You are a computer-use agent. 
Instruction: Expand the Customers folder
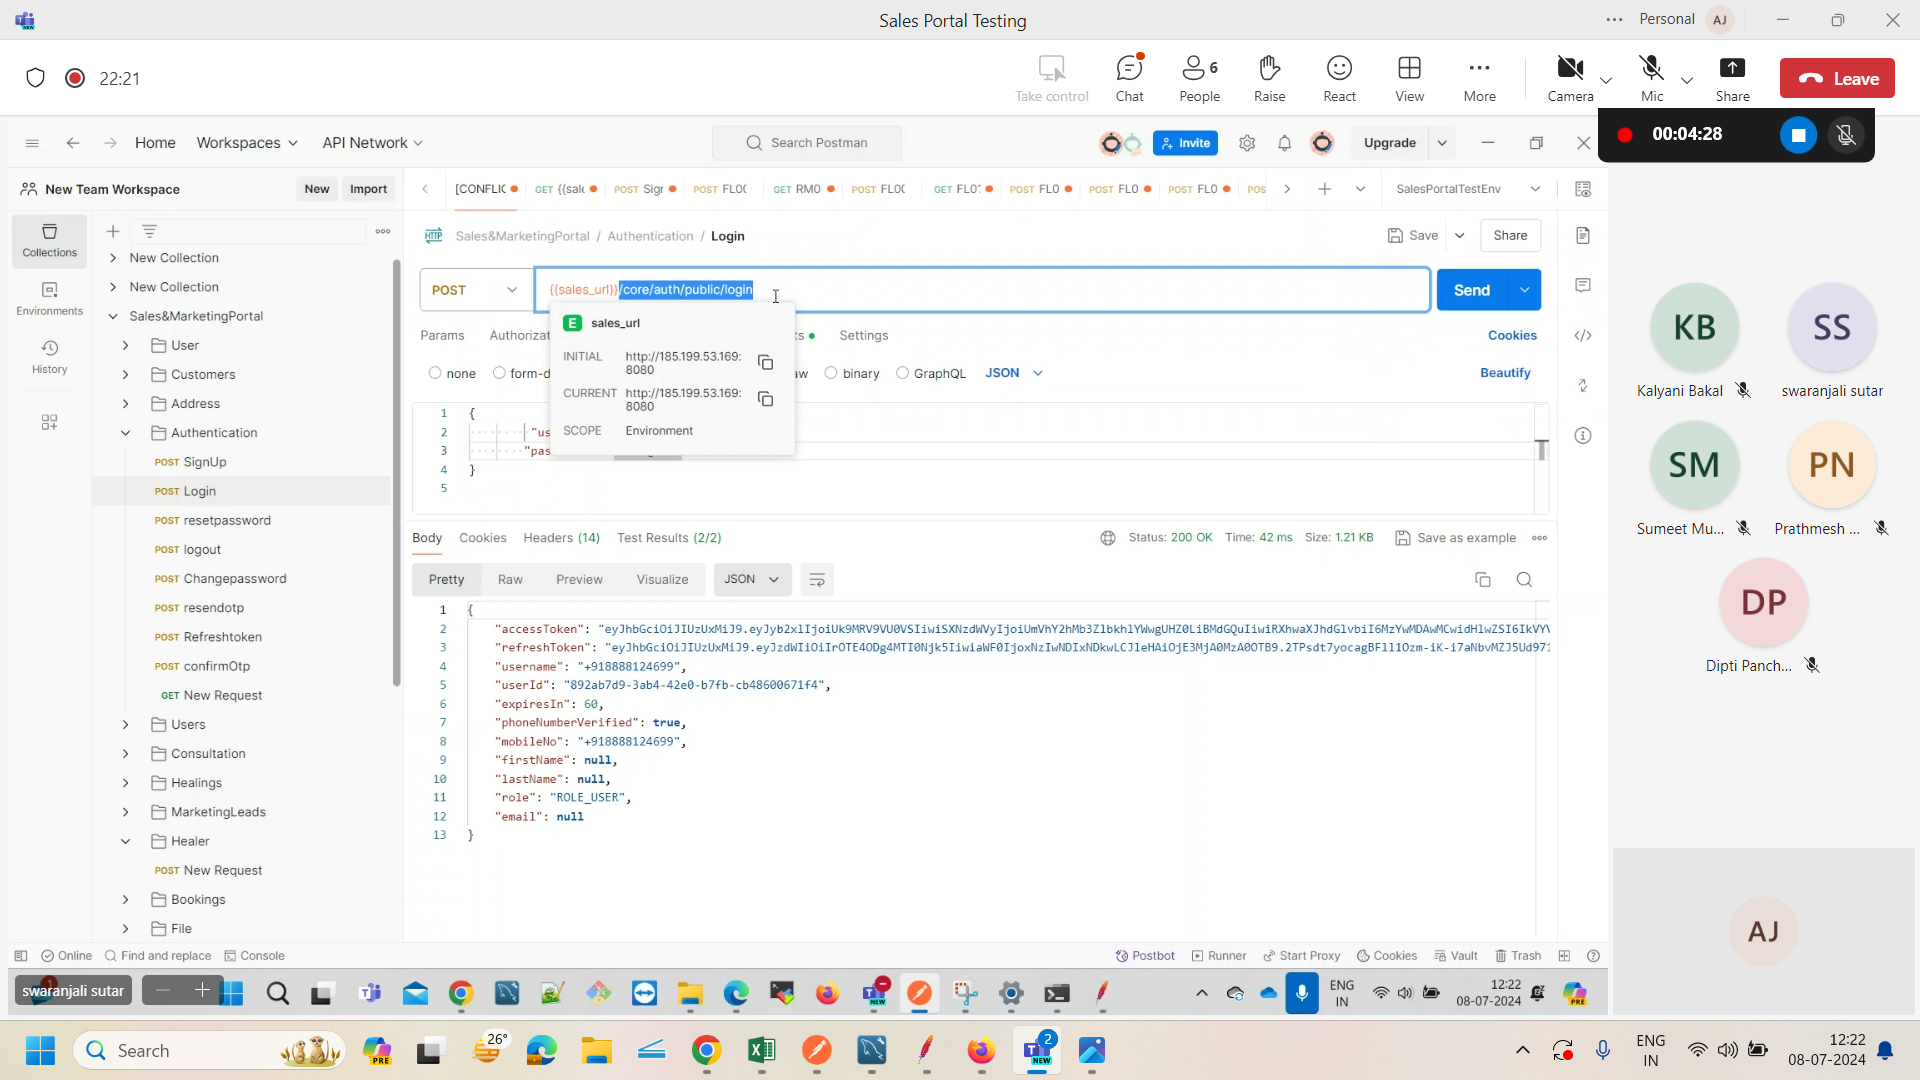(125, 374)
